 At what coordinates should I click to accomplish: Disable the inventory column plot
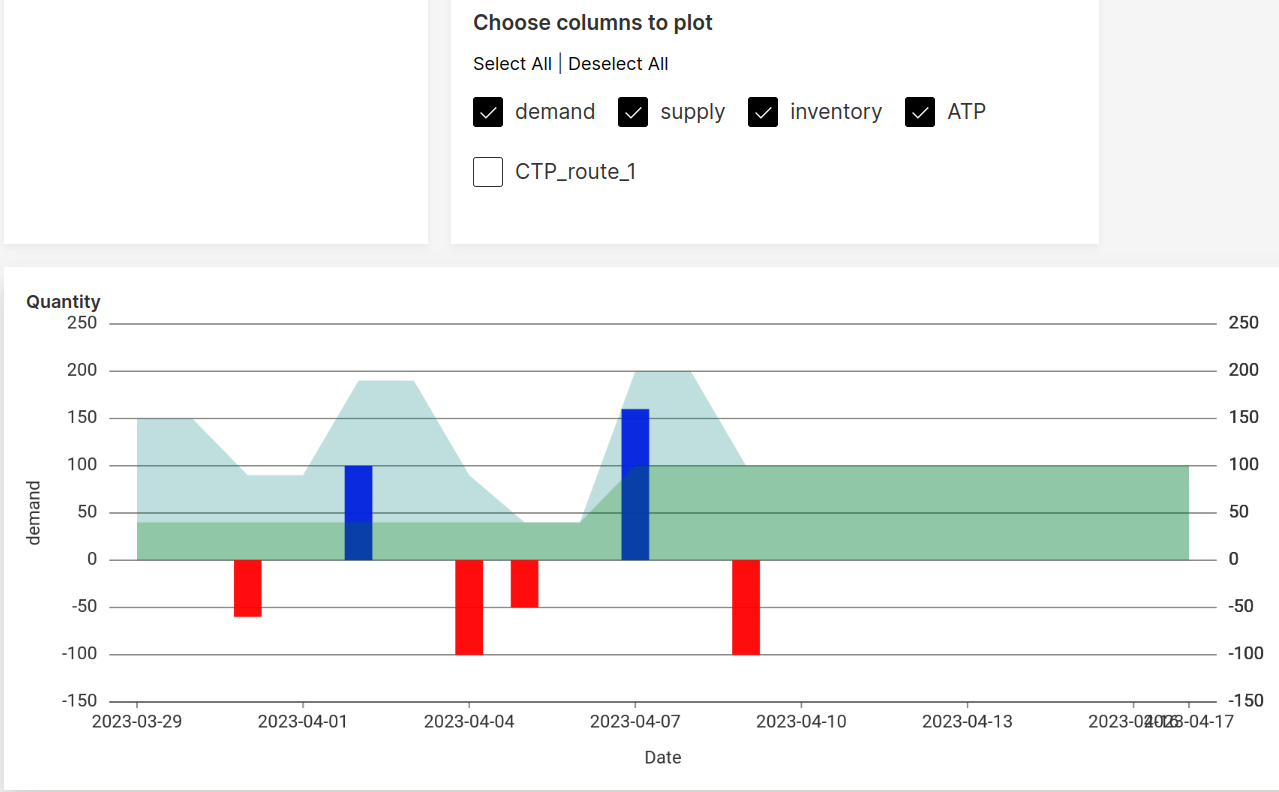click(762, 112)
